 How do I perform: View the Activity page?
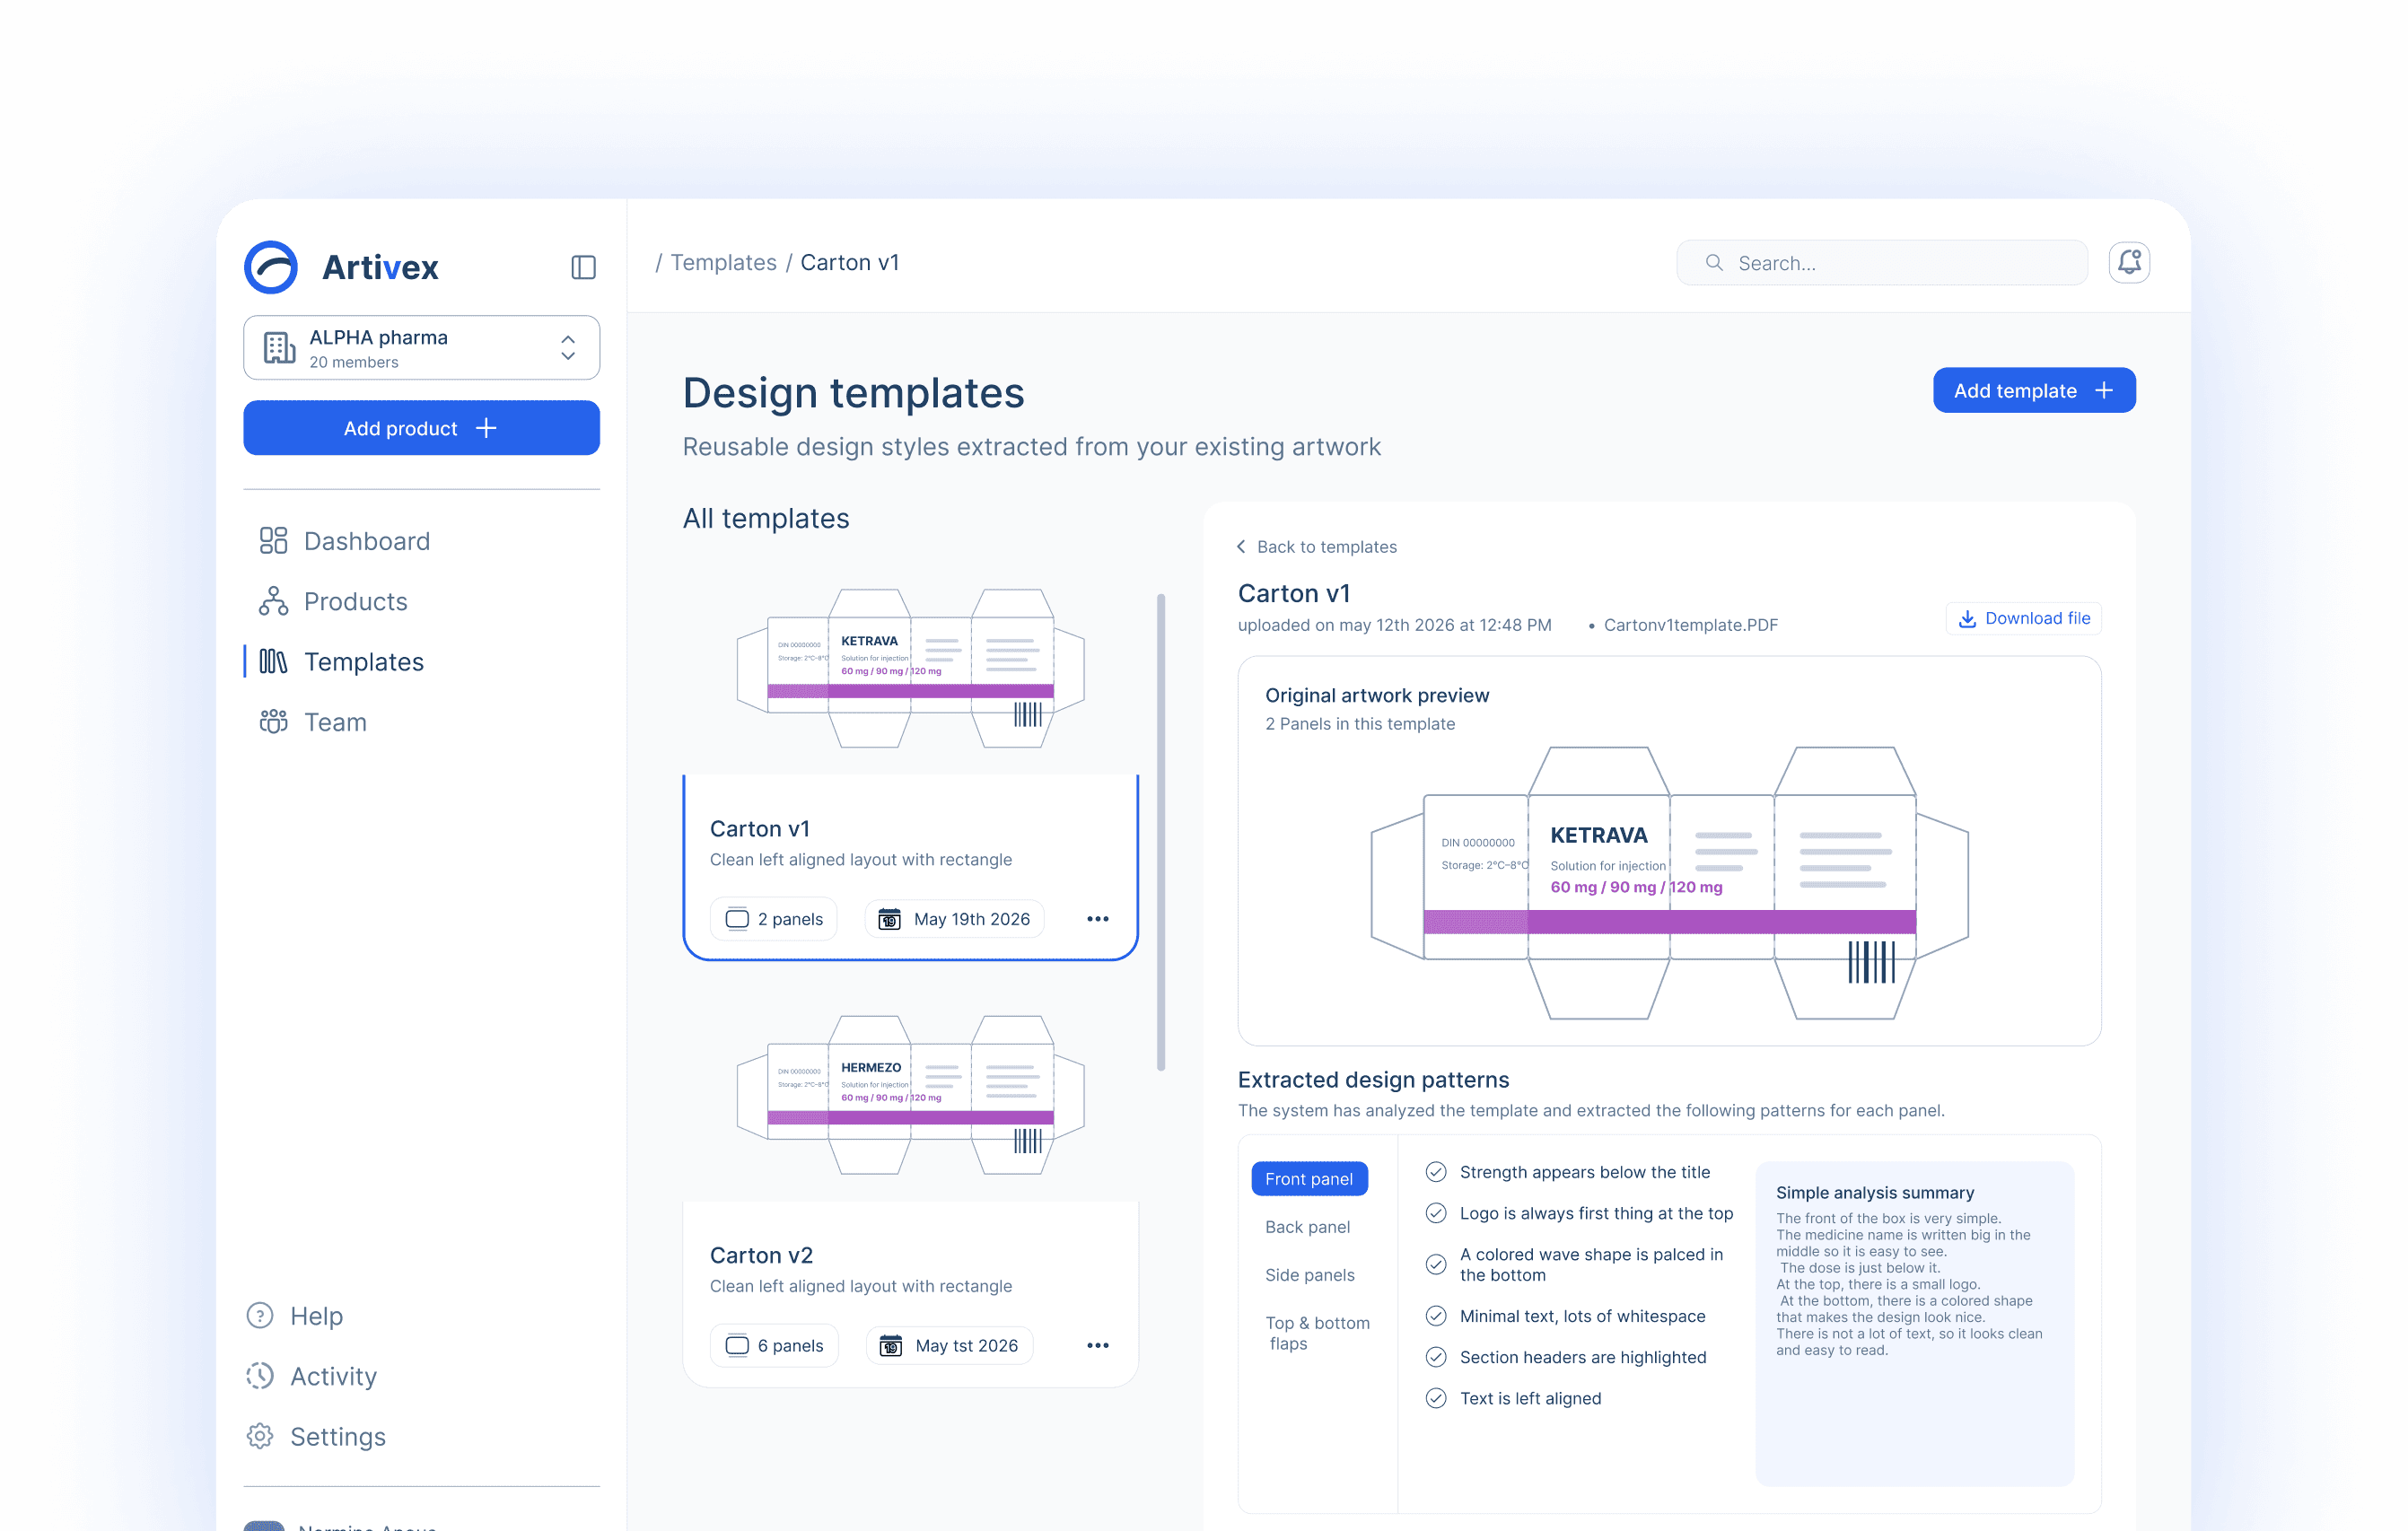click(312, 1376)
